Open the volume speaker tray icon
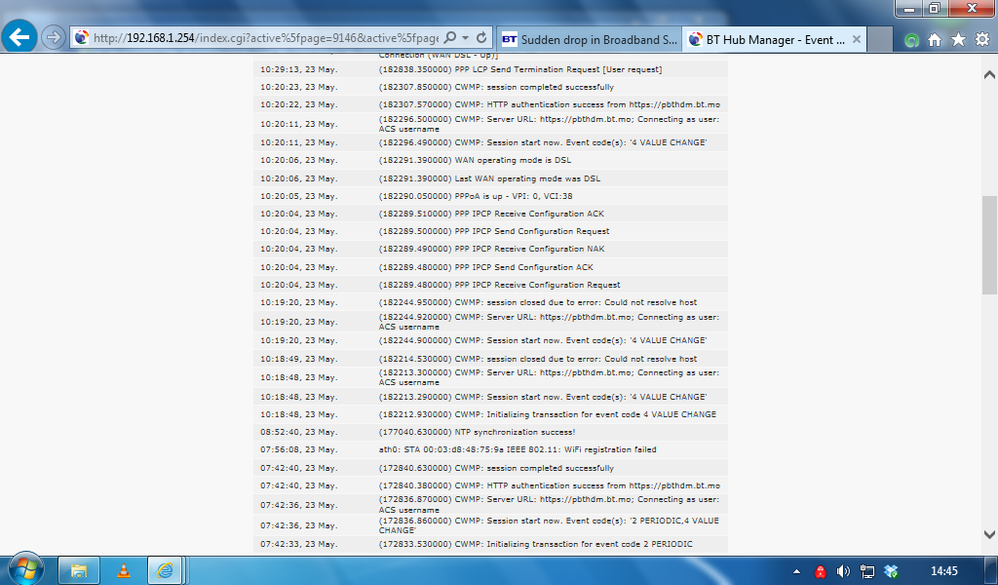The height and width of the screenshot is (585, 998). (x=843, y=571)
